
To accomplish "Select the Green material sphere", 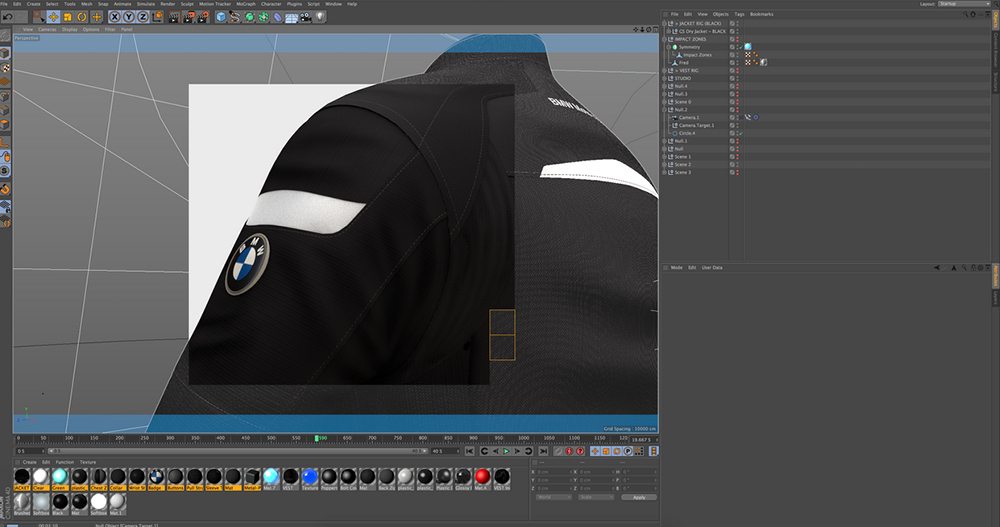I will pos(60,479).
